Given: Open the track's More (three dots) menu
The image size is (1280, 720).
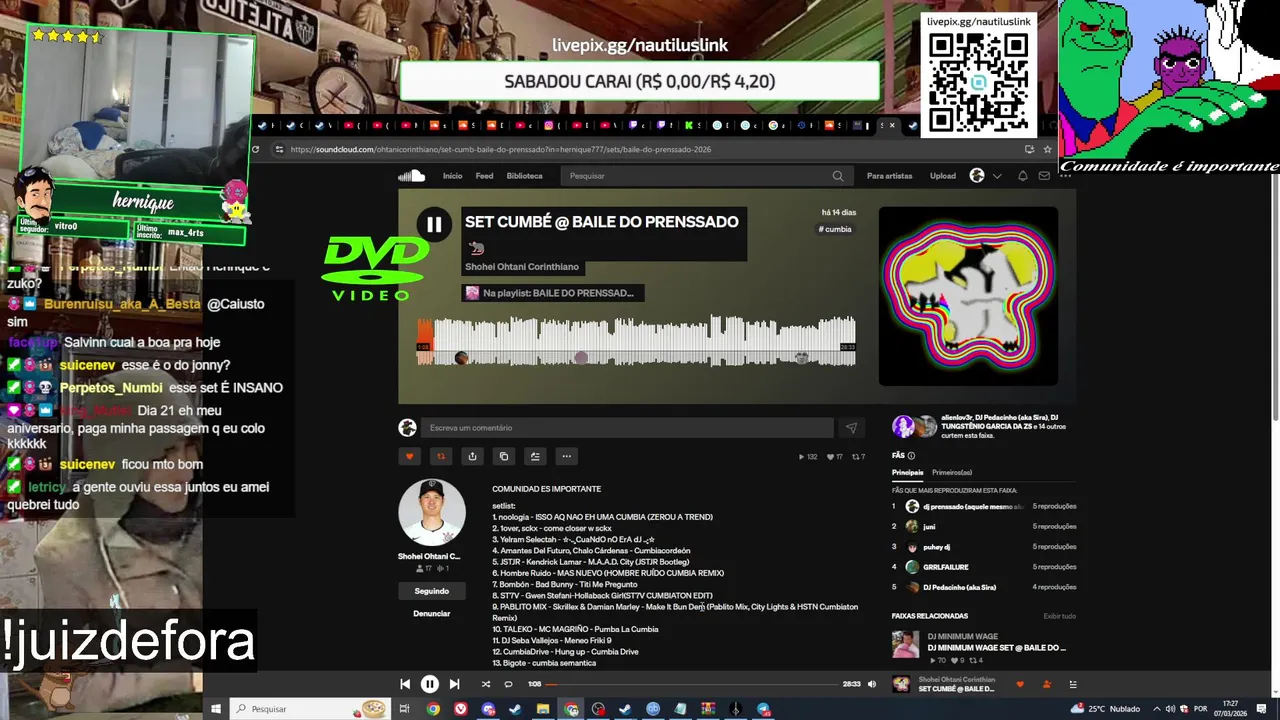Looking at the screenshot, I should 566,456.
